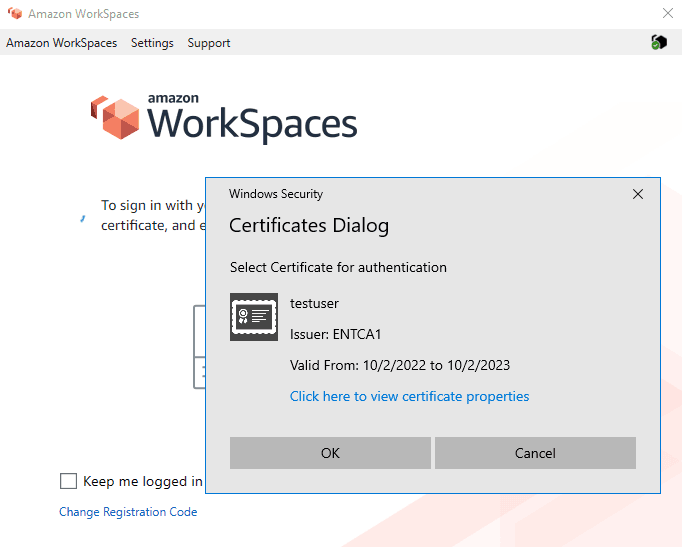Cancel the Certificates Dialog
Screen dimensions: 682x547
pyautogui.click(x=535, y=453)
